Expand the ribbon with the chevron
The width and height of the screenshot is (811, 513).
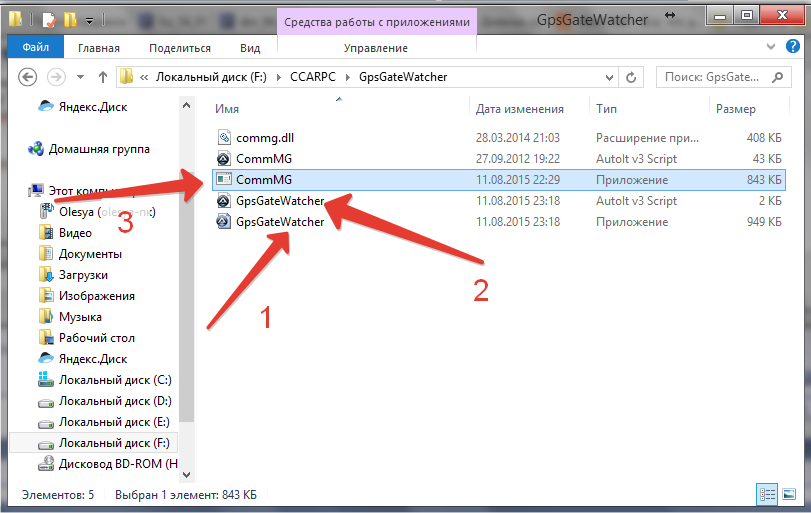[771, 47]
